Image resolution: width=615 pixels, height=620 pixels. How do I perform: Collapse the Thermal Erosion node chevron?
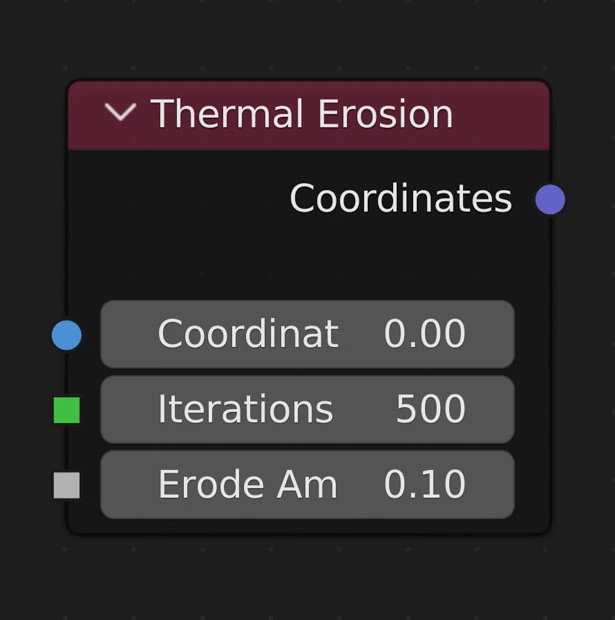(120, 114)
